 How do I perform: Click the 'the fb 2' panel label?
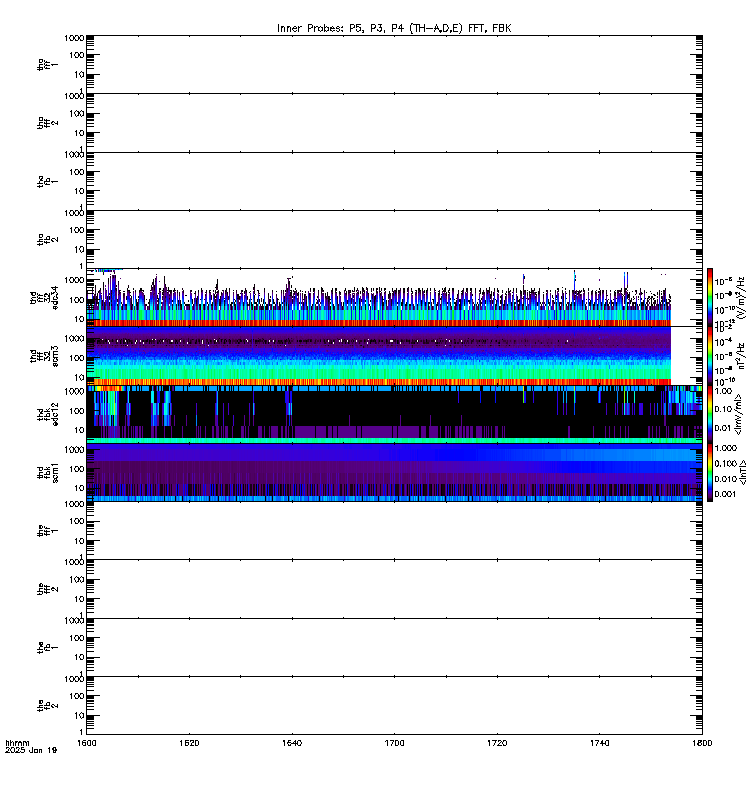[x=47, y=706]
